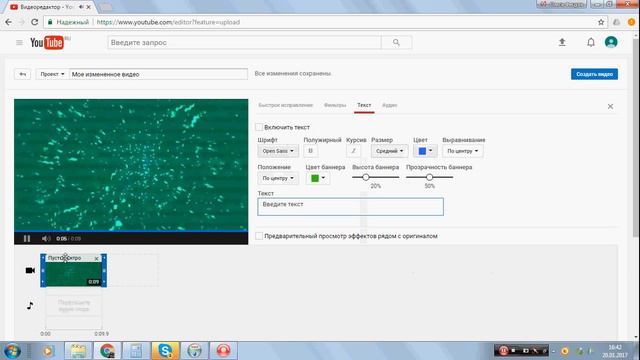640x360 pixels.
Task: Click the right trim handle of clip
Action: pyautogui.click(x=104, y=270)
